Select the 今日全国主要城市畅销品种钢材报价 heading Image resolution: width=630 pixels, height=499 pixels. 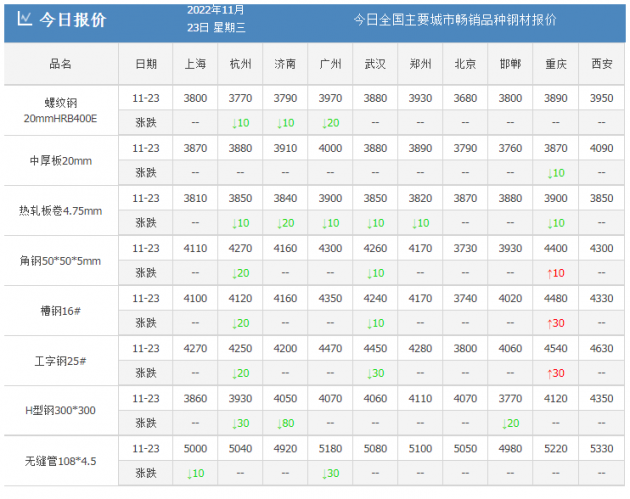click(456, 20)
